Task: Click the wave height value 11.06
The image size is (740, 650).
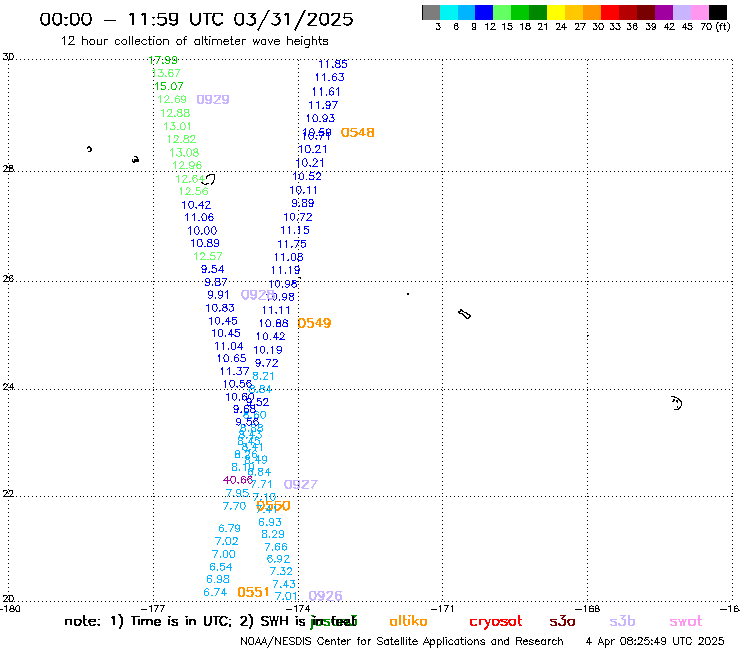Action: tap(199, 218)
